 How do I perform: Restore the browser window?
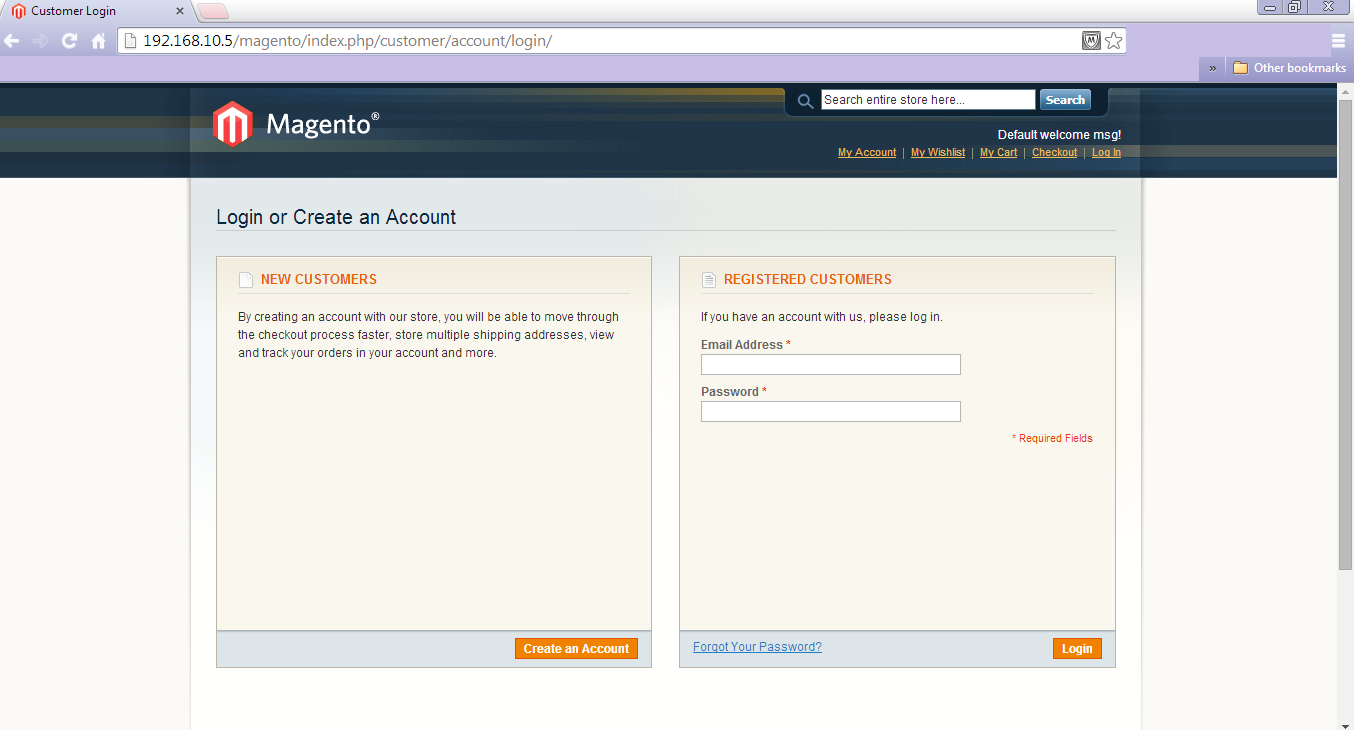(x=1294, y=7)
